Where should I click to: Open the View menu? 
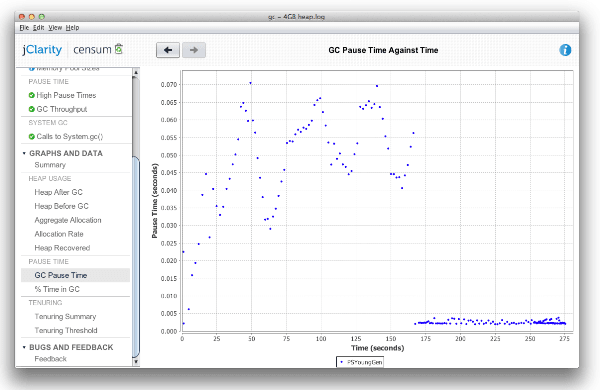tap(55, 28)
